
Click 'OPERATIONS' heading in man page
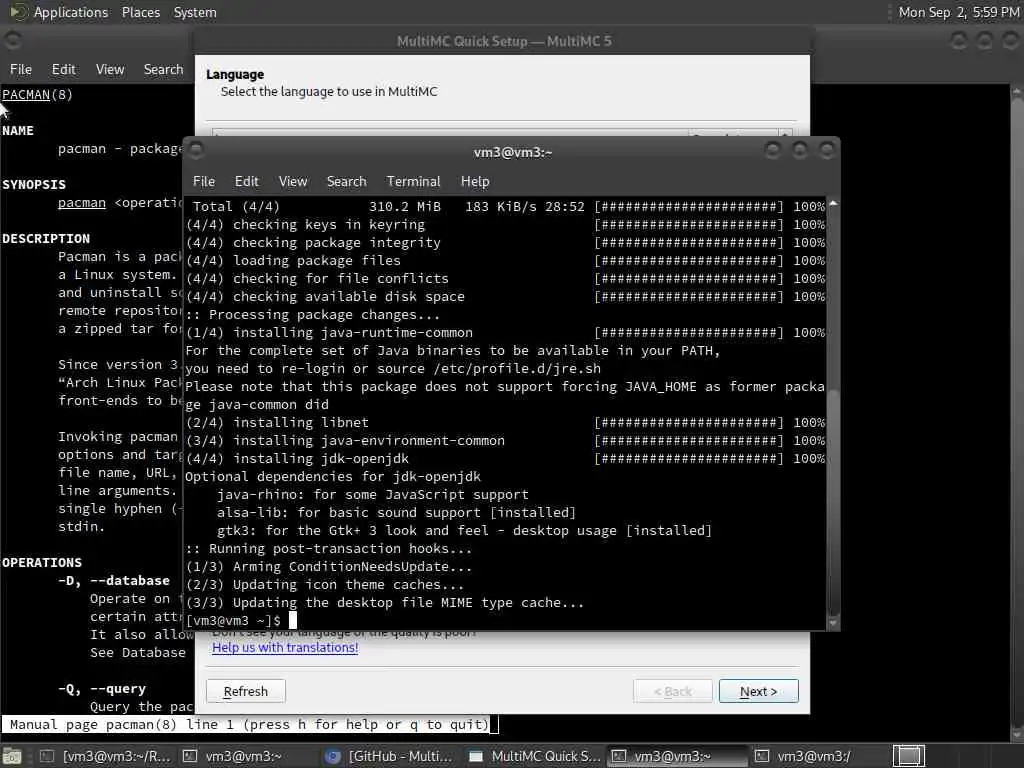point(42,562)
